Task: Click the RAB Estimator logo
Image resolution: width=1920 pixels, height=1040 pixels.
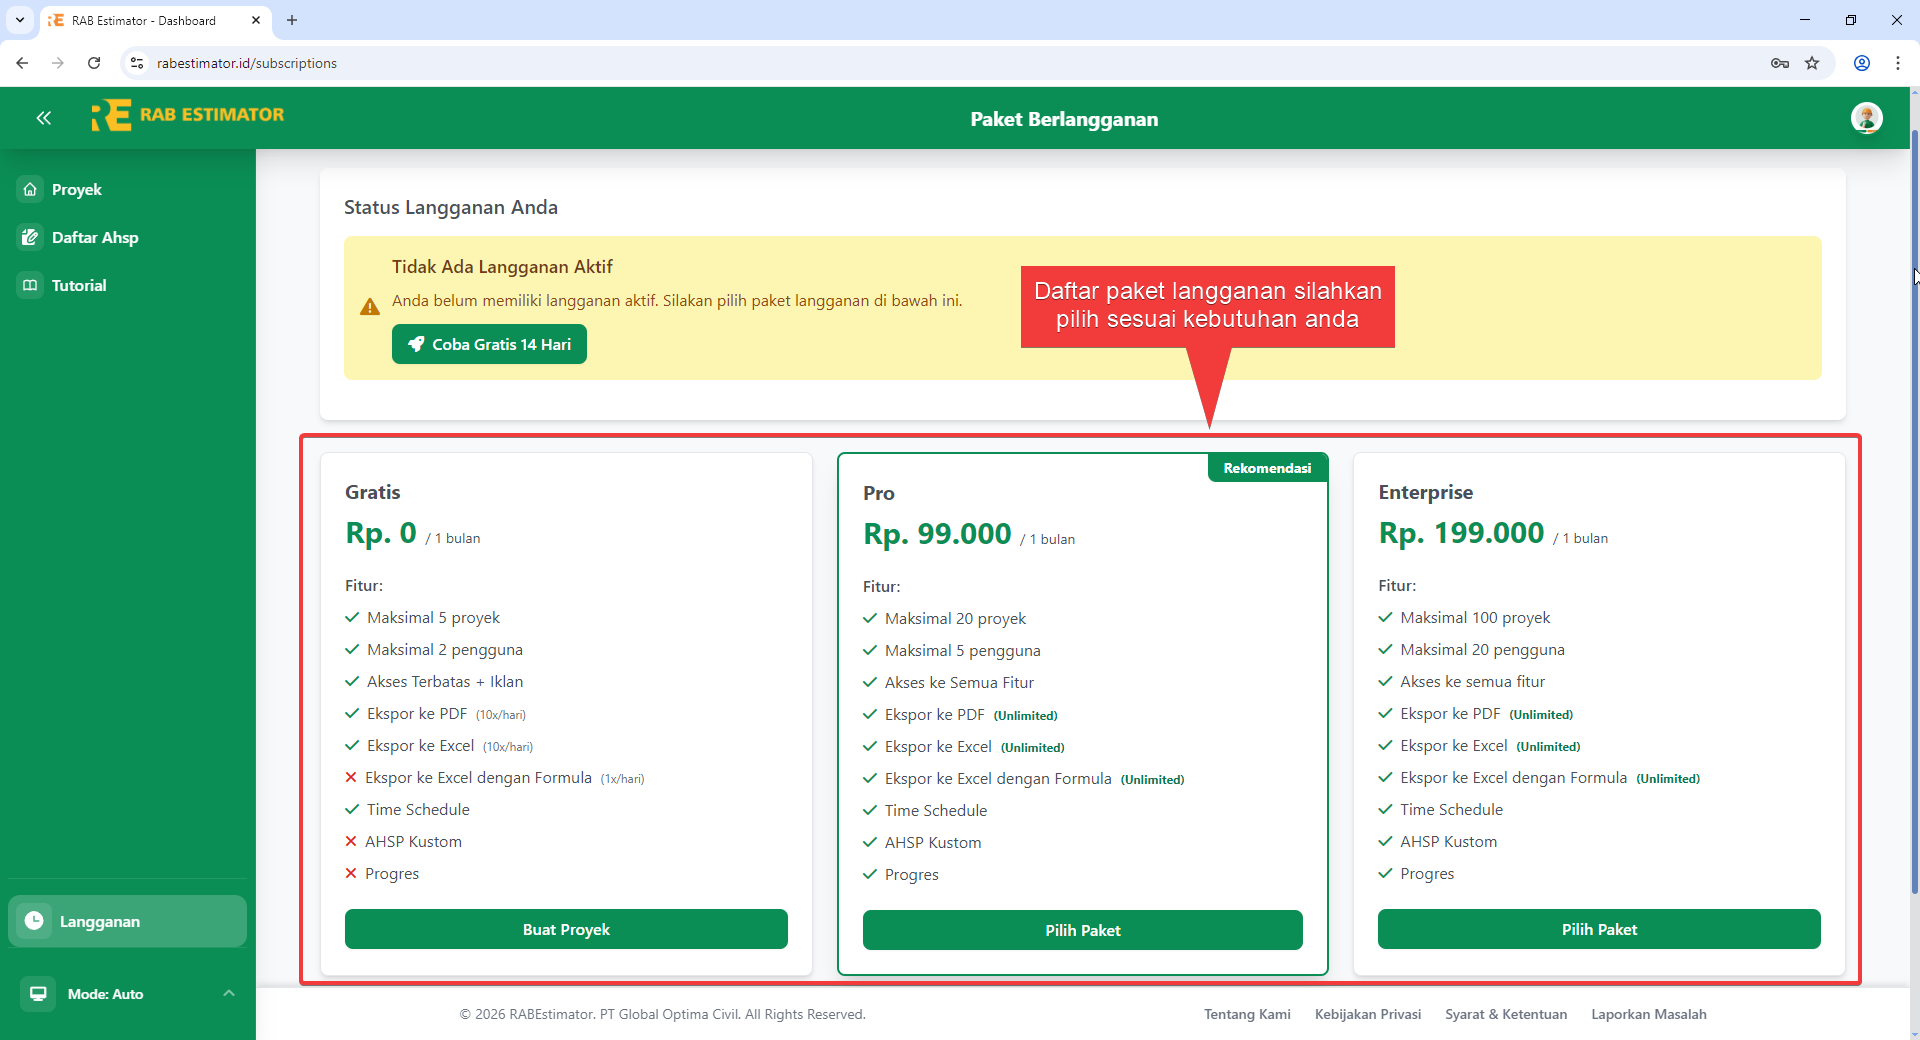Action: (x=187, y=114)
